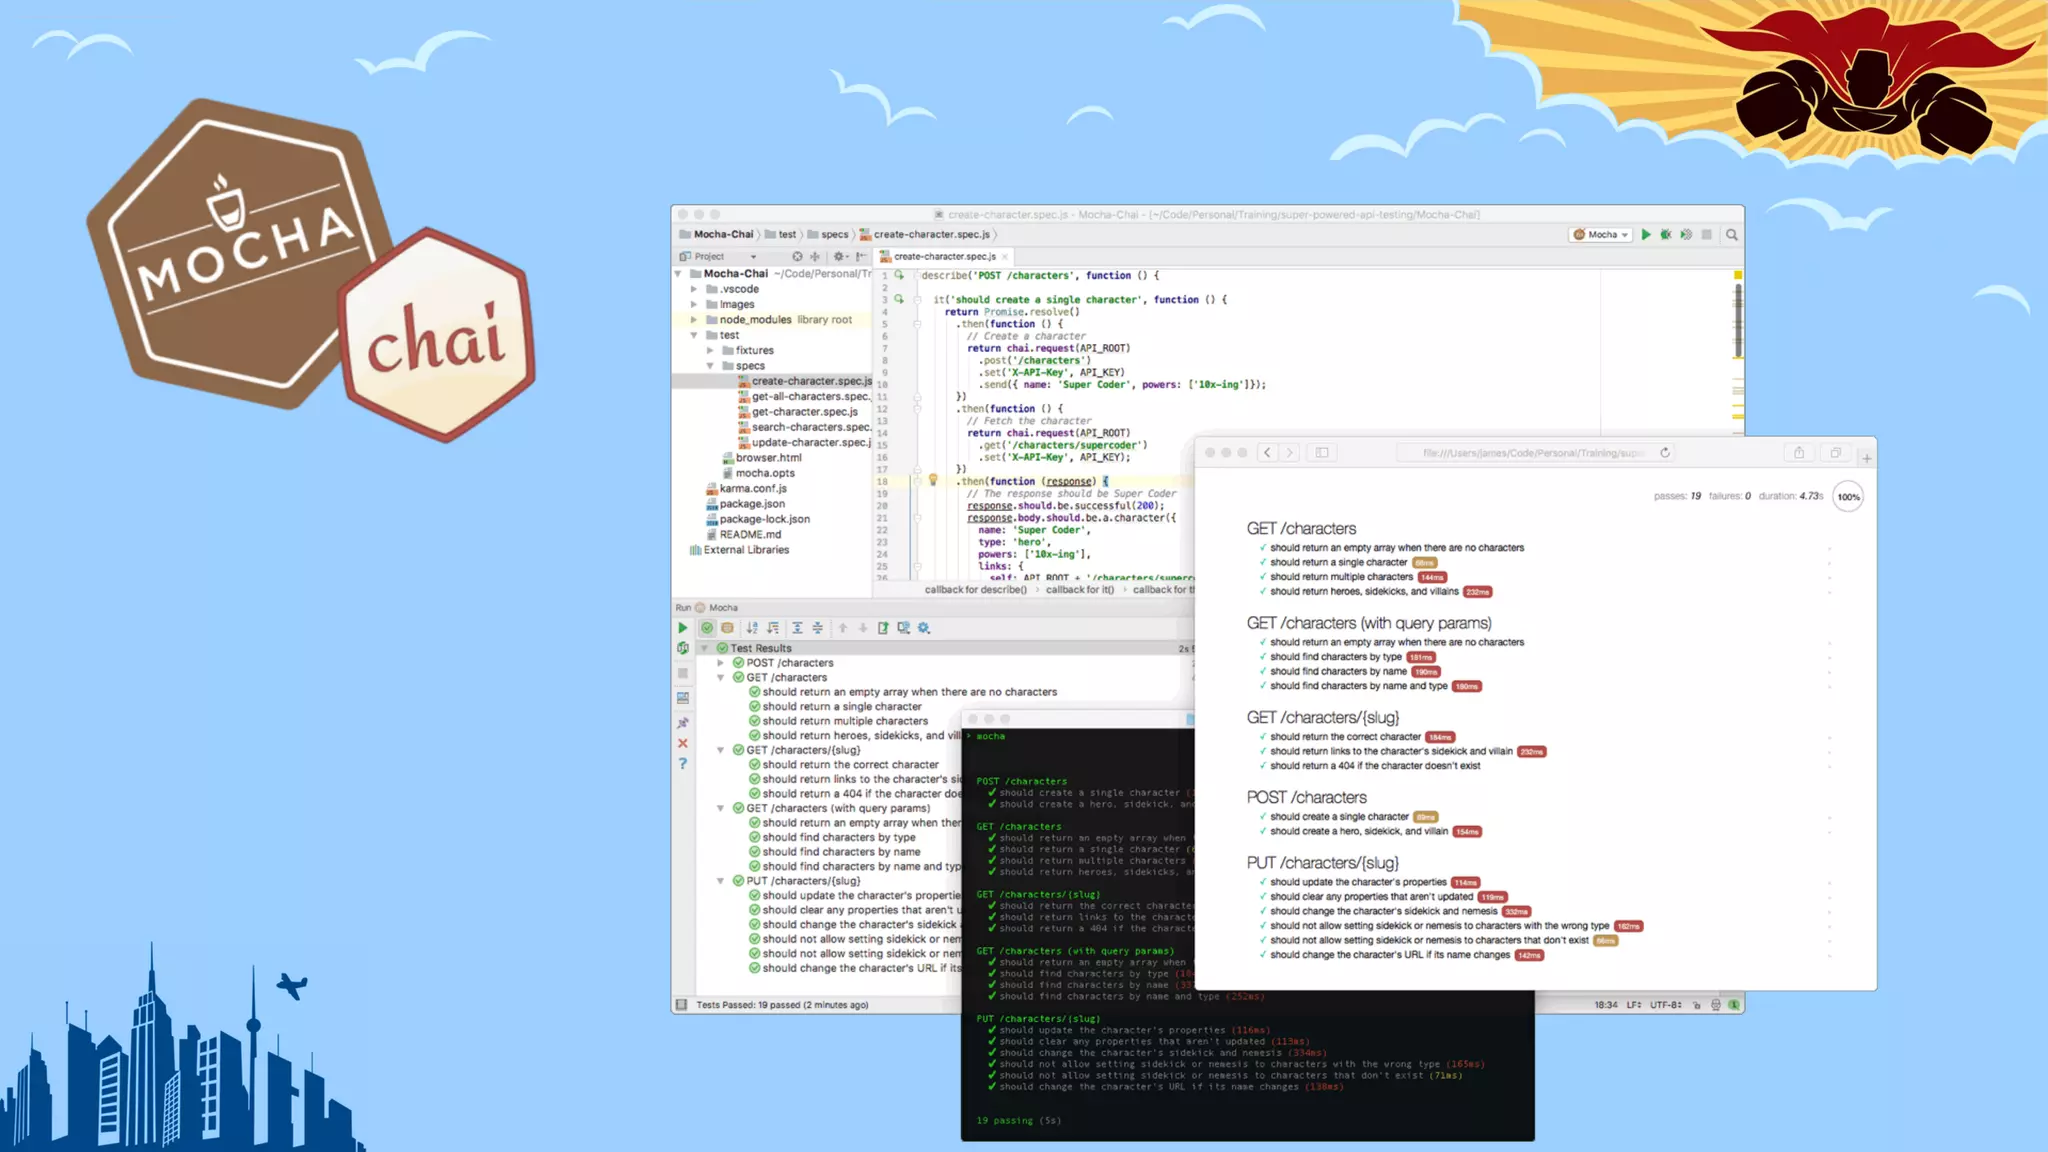
Task: Click the editor vertical scrollbar thumb
Action: [1738, 320]
